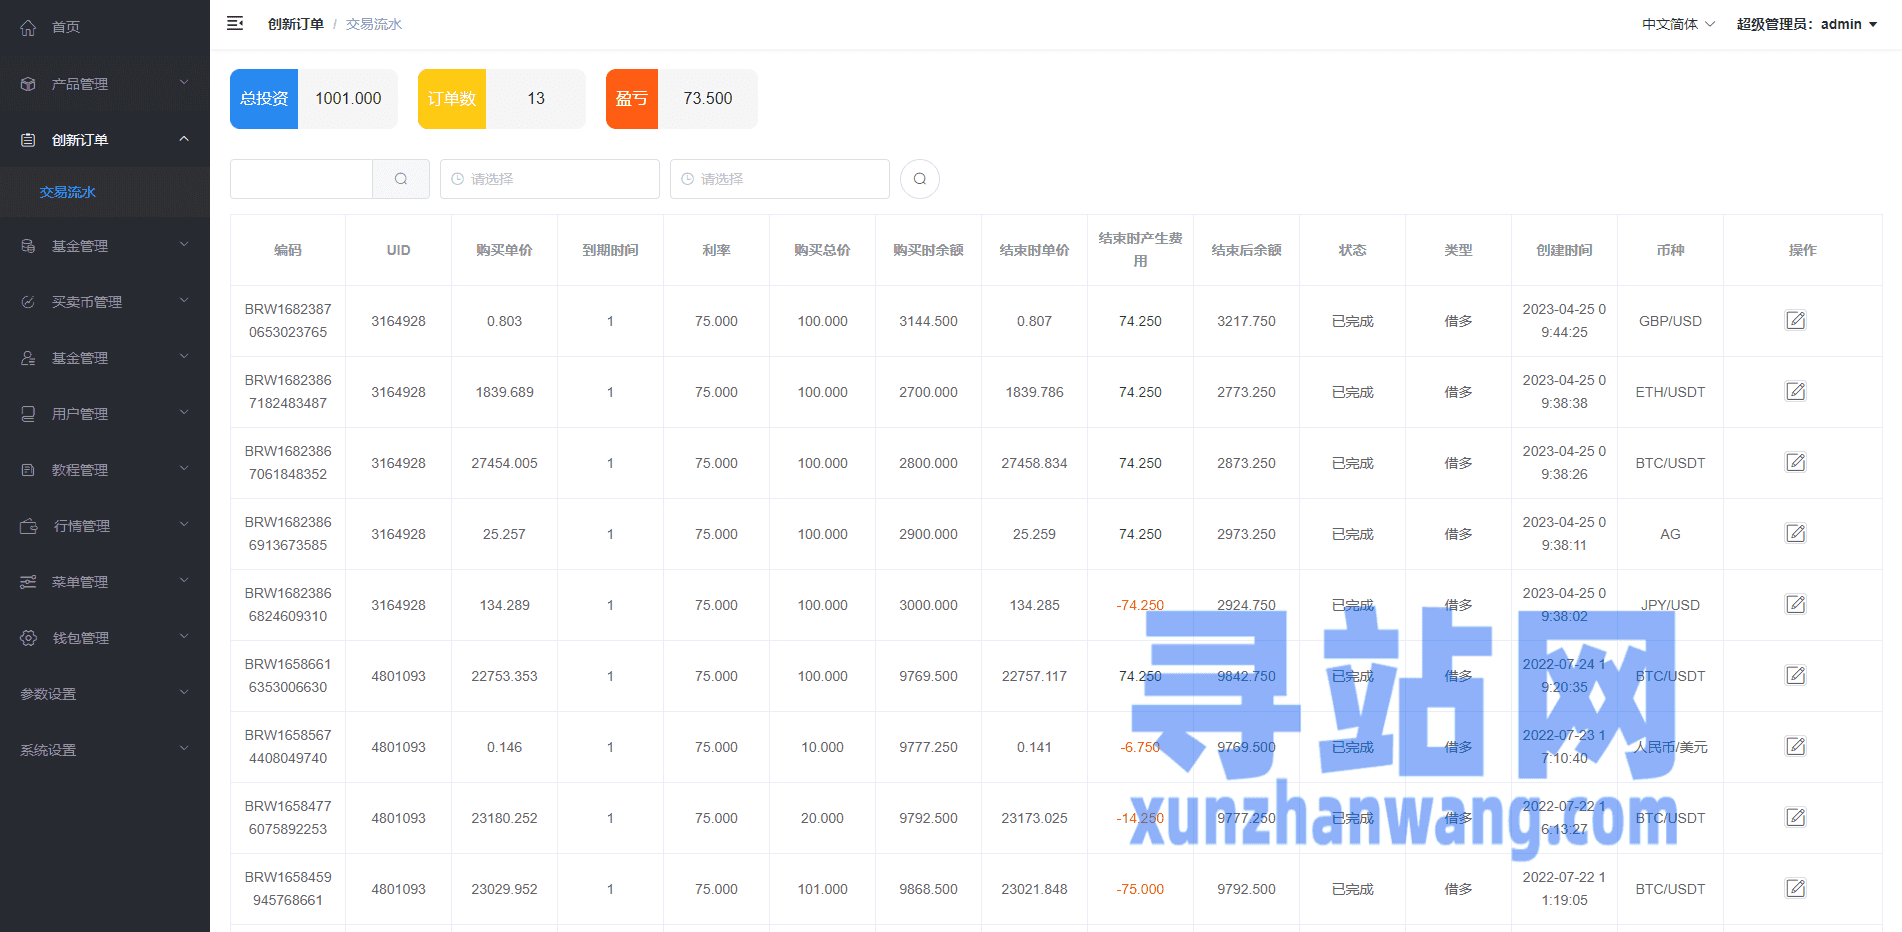Click the magnifier button in search box

(x=401, y=179)
